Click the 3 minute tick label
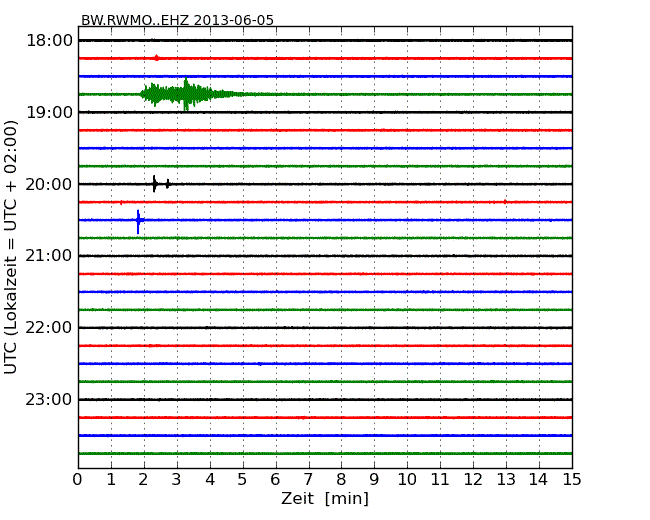 tap(177, 480)
